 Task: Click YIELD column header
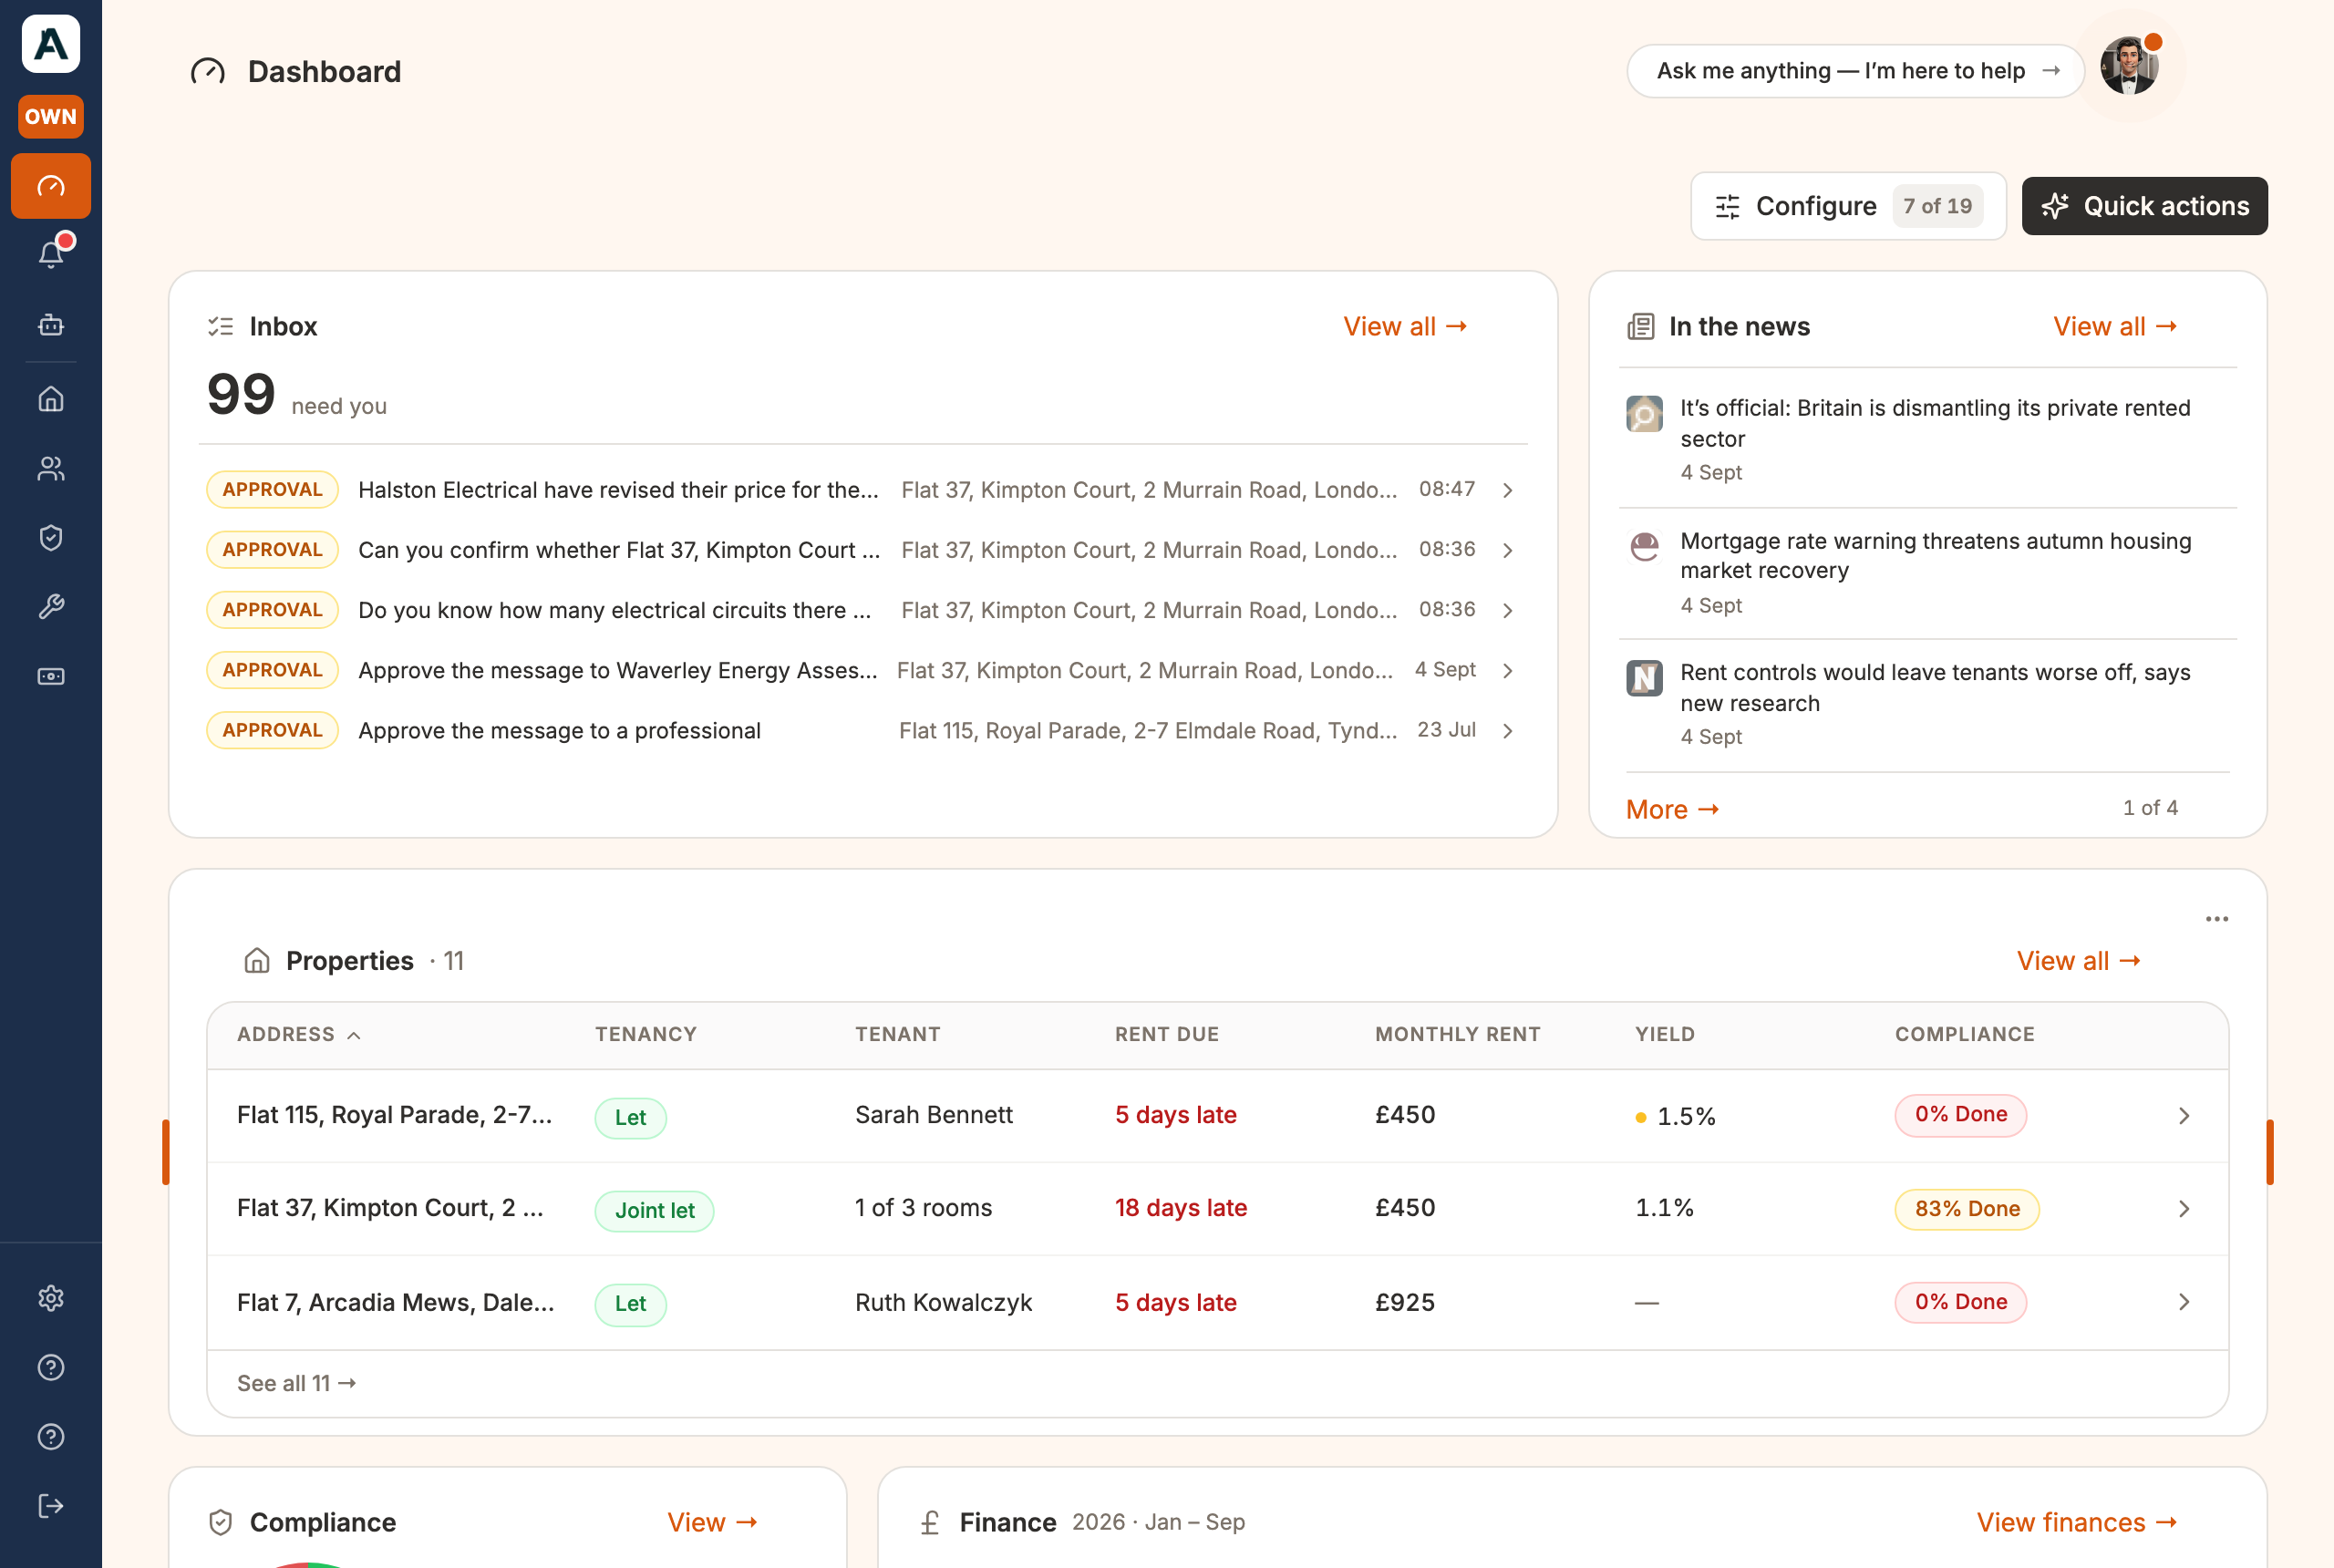(x=1664, y=1034)
